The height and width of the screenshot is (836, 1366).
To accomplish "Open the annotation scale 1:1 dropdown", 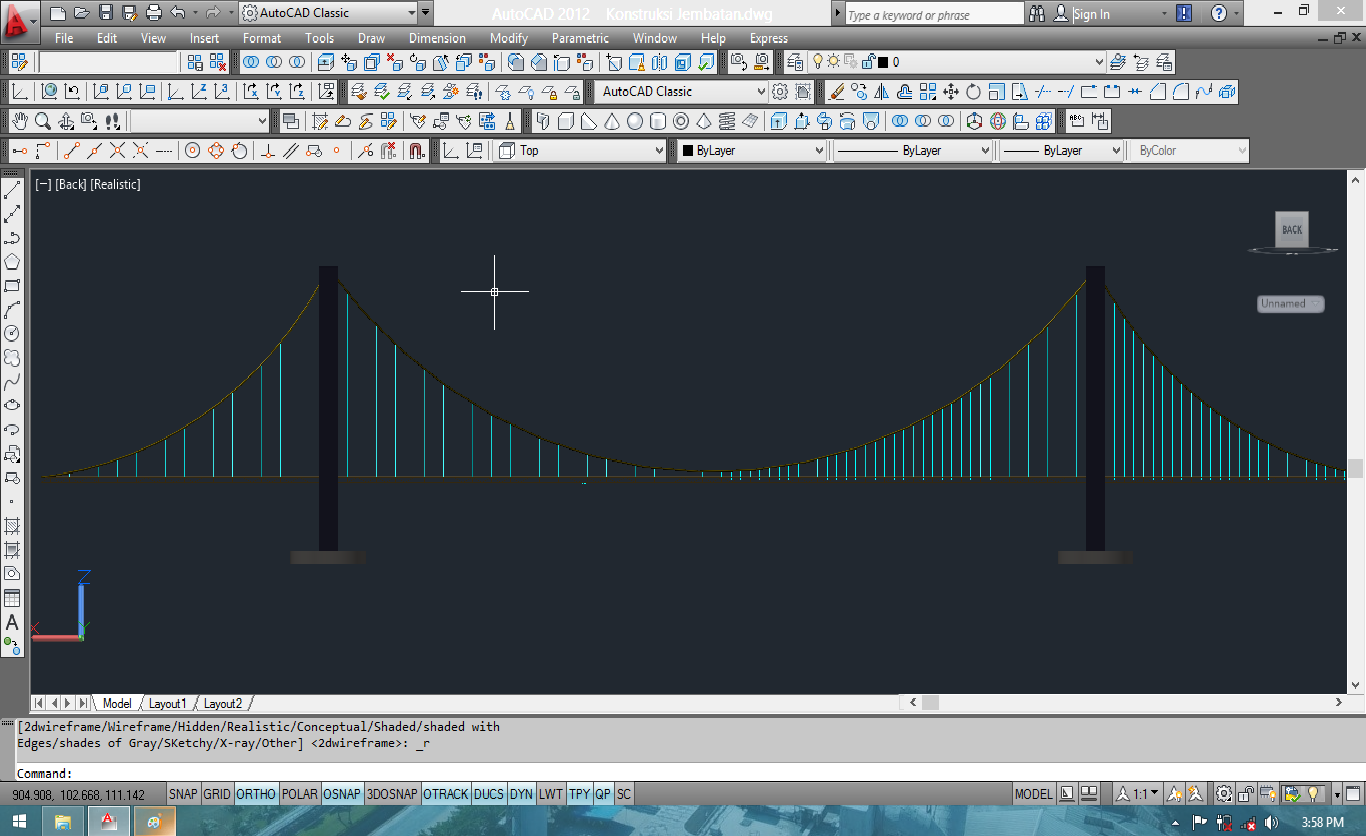I will pos(1138,794).
